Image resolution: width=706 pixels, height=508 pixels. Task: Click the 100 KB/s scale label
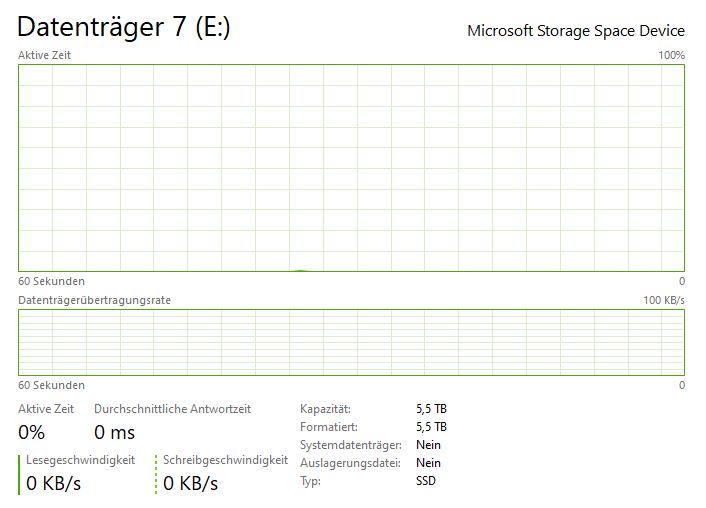(664, 300)
